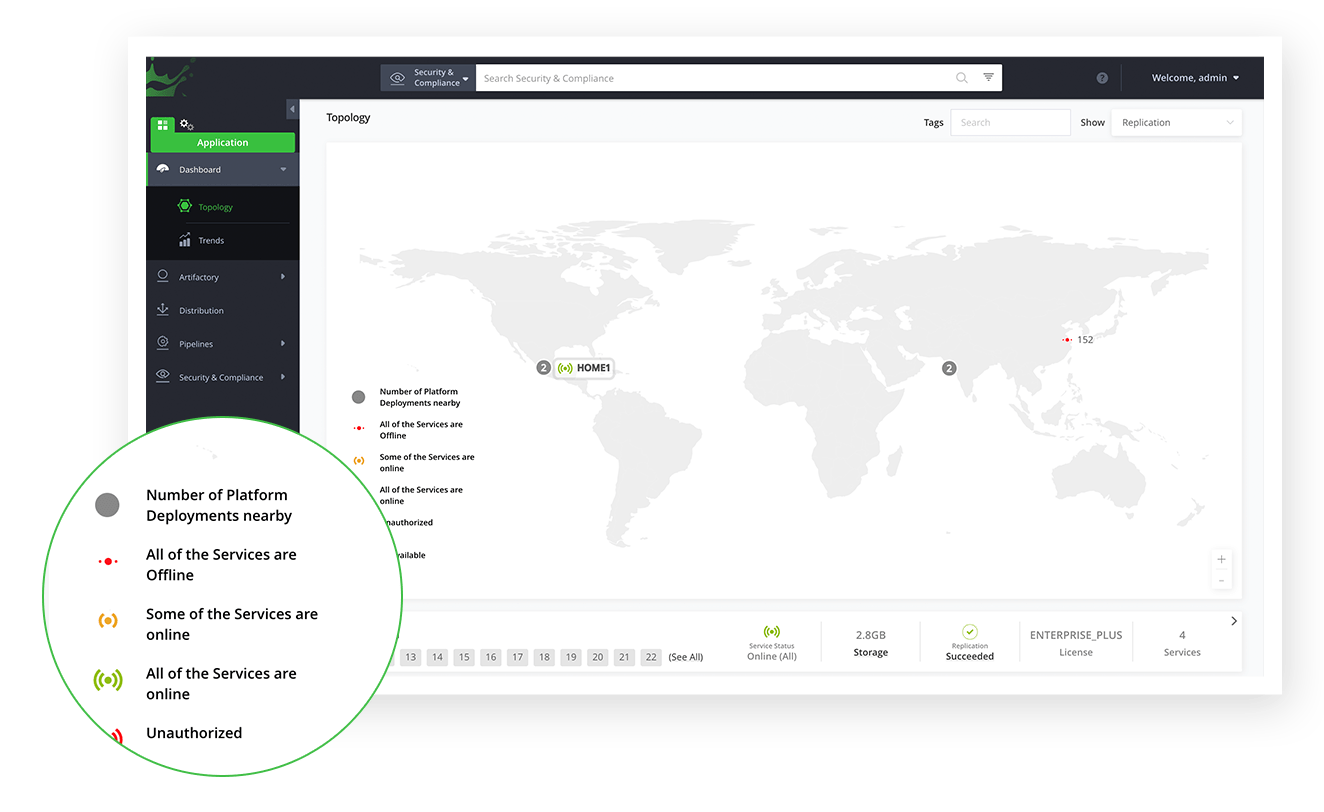Click the Distribution download icon
The width and height of the screenshot is (1324, 812).
pos(163,310)
